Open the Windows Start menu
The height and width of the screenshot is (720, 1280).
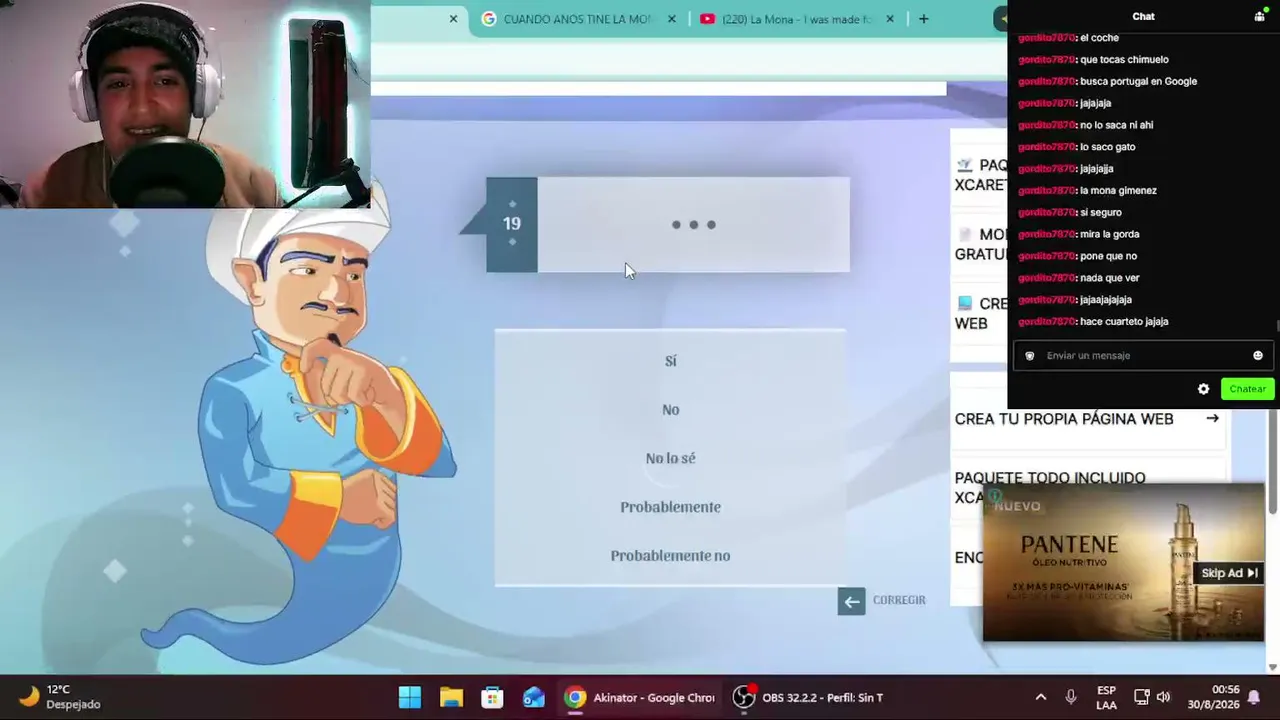tap(410, 698)
